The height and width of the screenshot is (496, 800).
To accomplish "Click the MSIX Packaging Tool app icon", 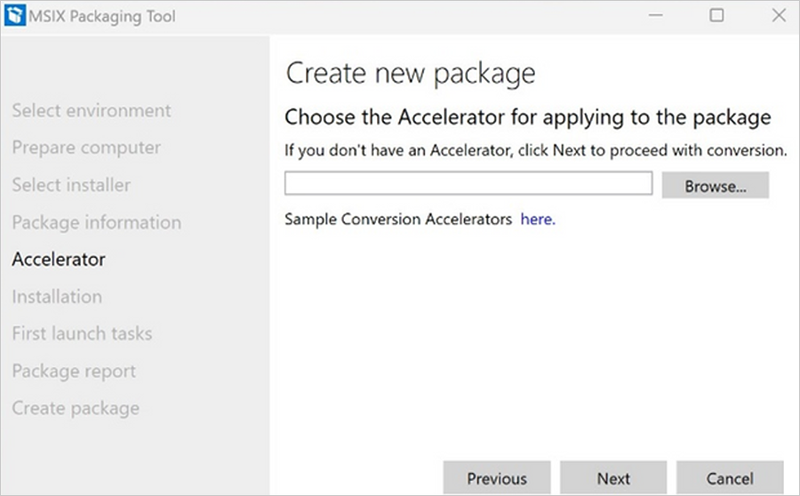I will tap(15, 16).
